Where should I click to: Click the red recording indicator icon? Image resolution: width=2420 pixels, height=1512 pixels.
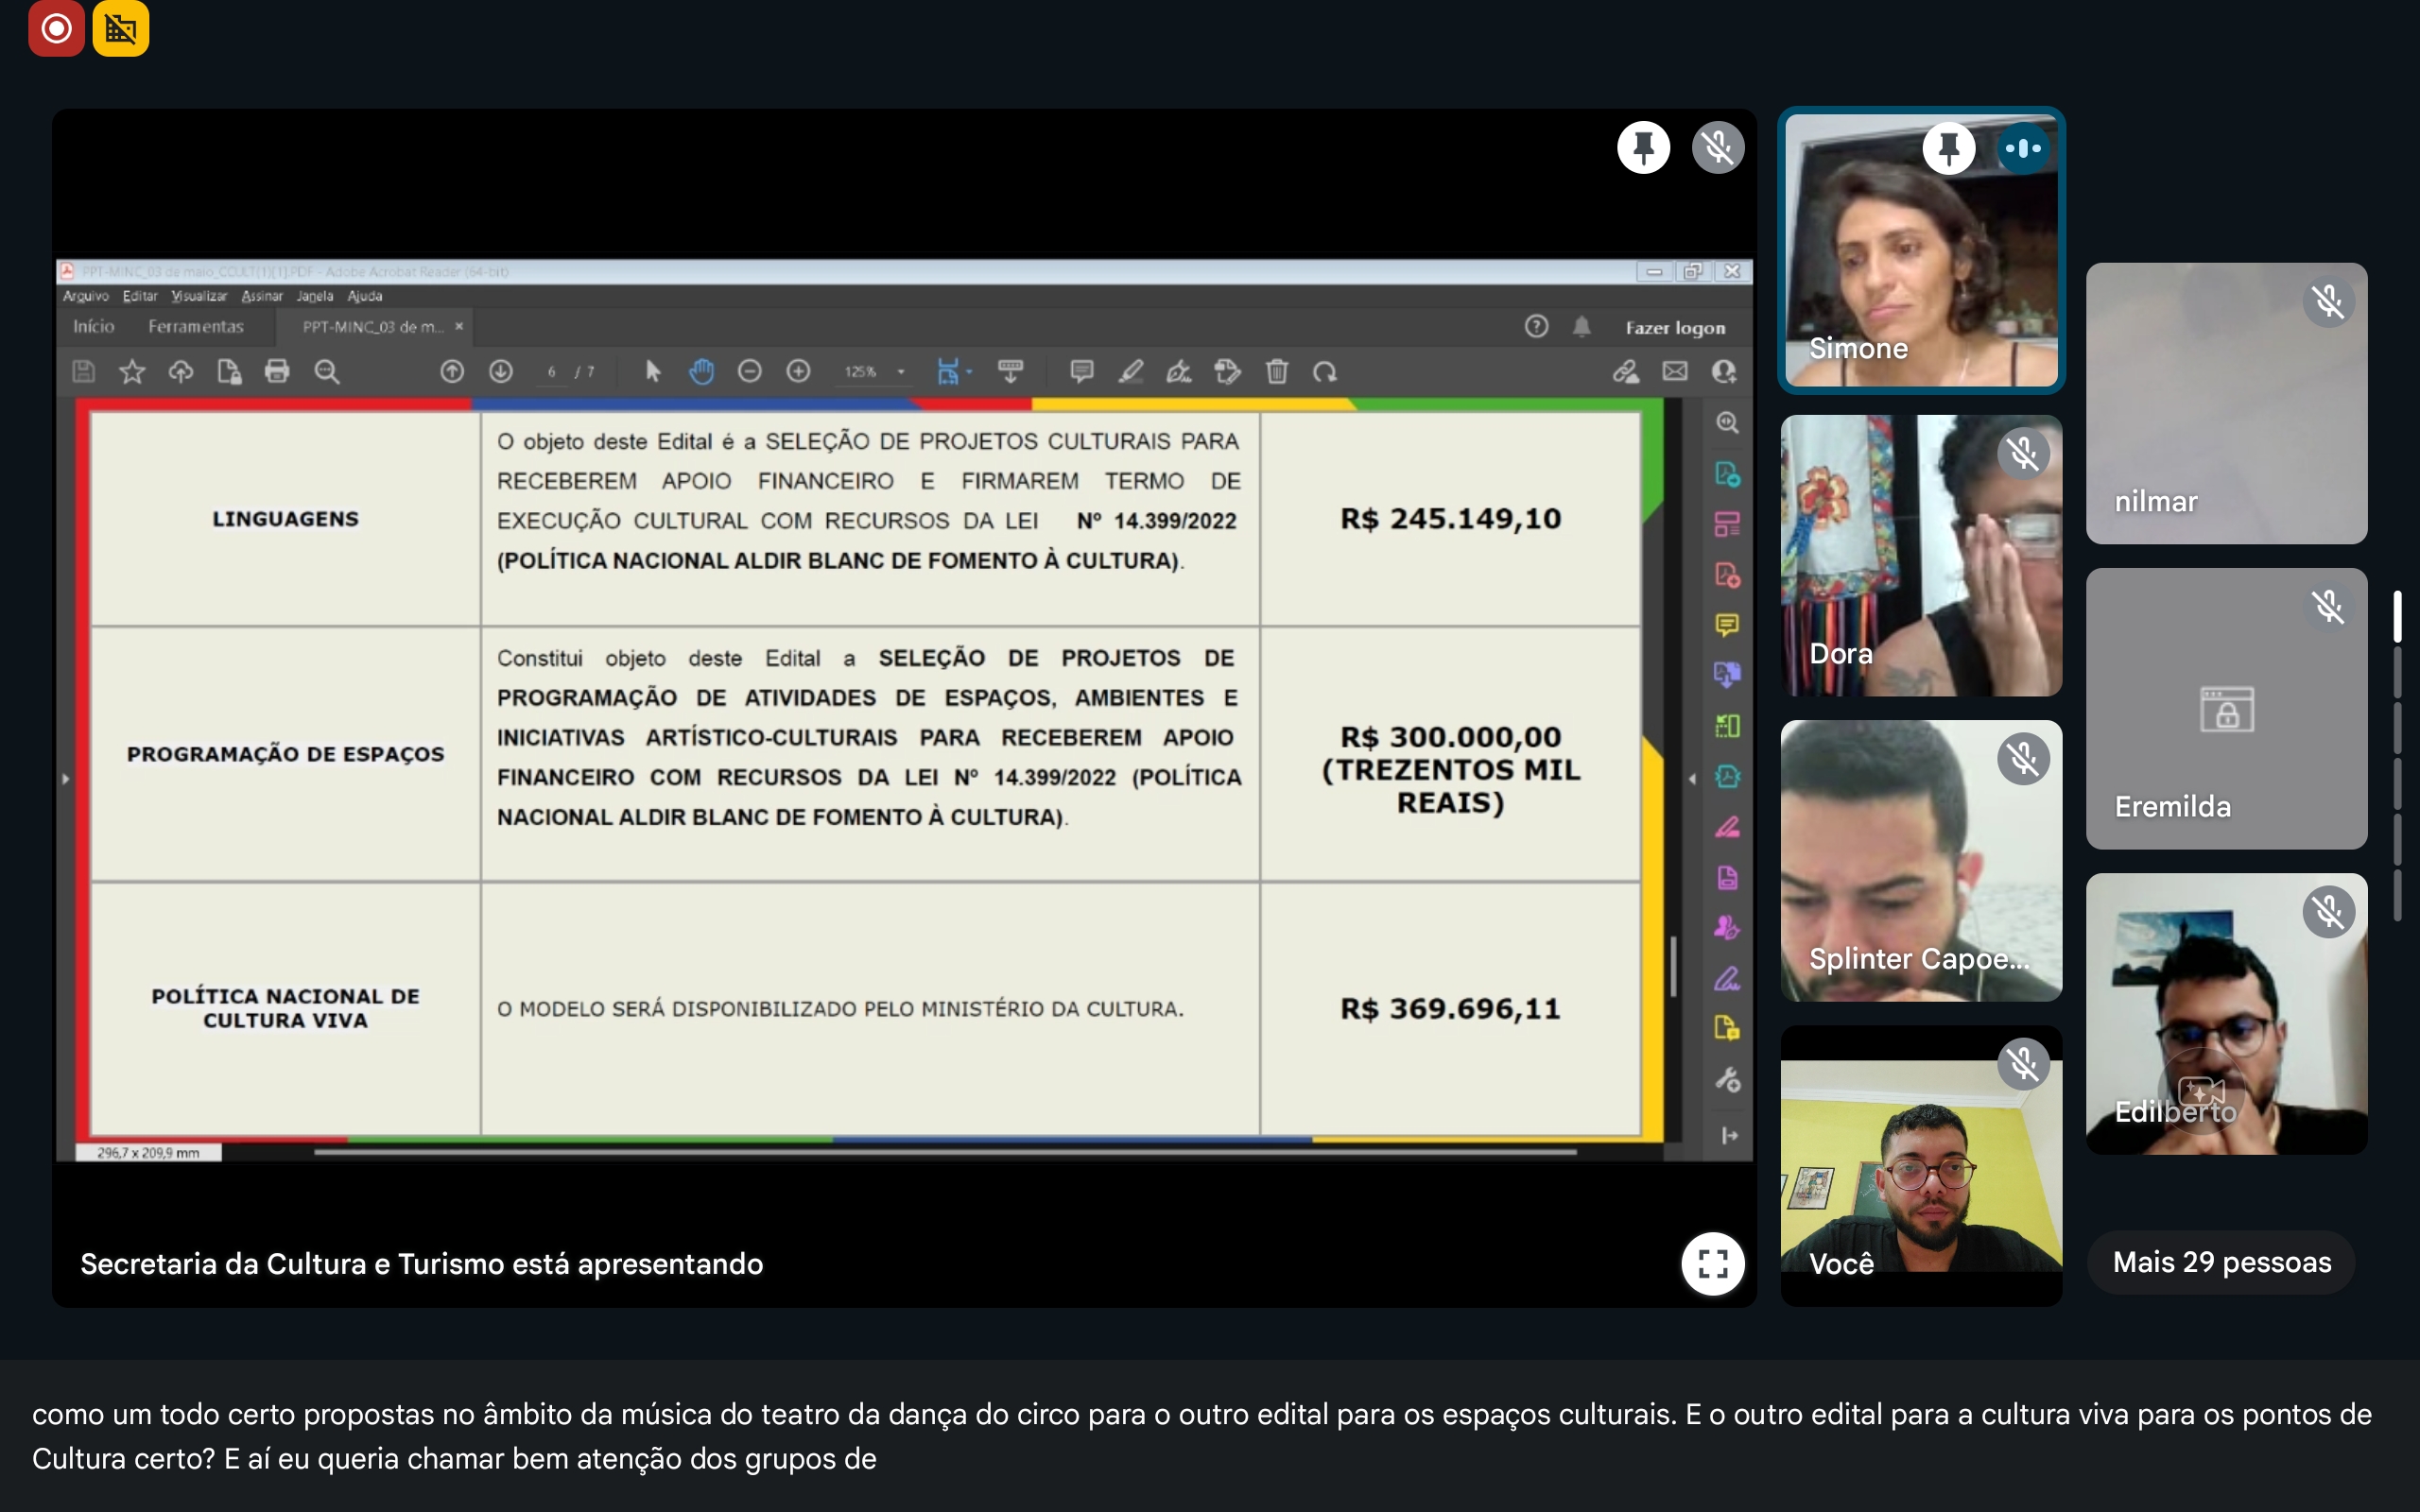(56, 28)
